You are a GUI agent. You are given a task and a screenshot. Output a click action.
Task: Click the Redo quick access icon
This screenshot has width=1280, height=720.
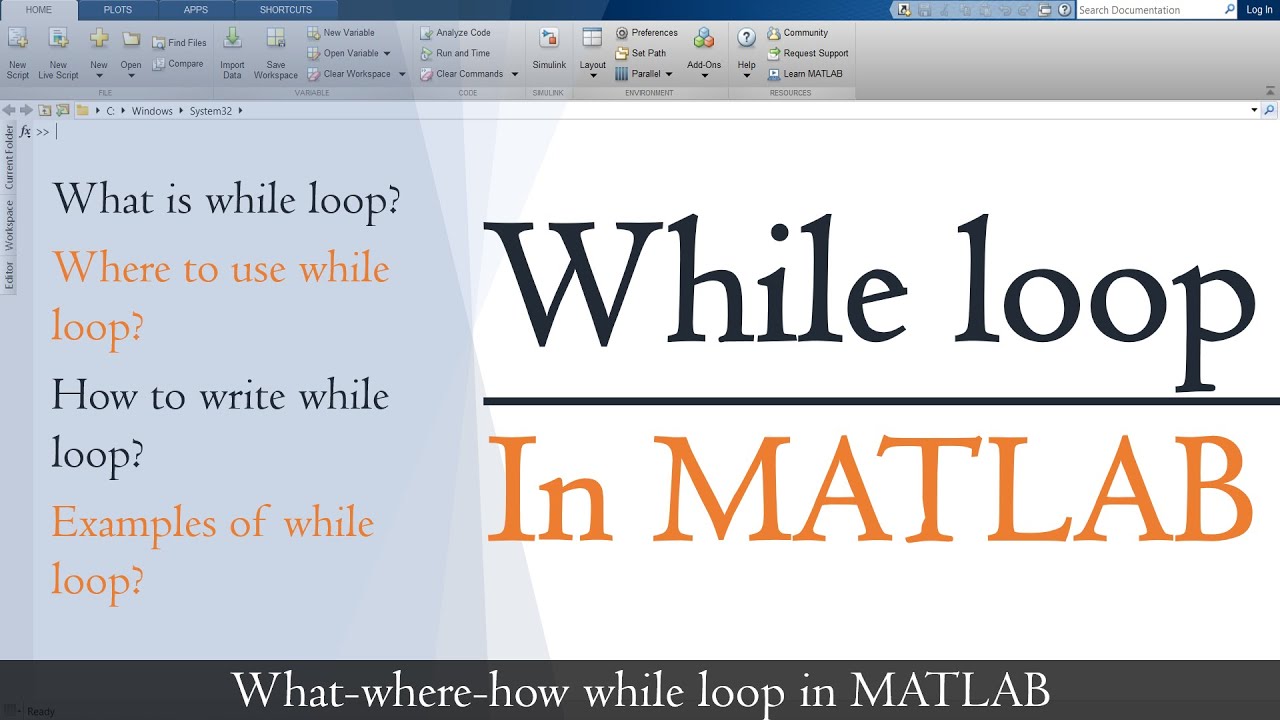[1025, 10]
